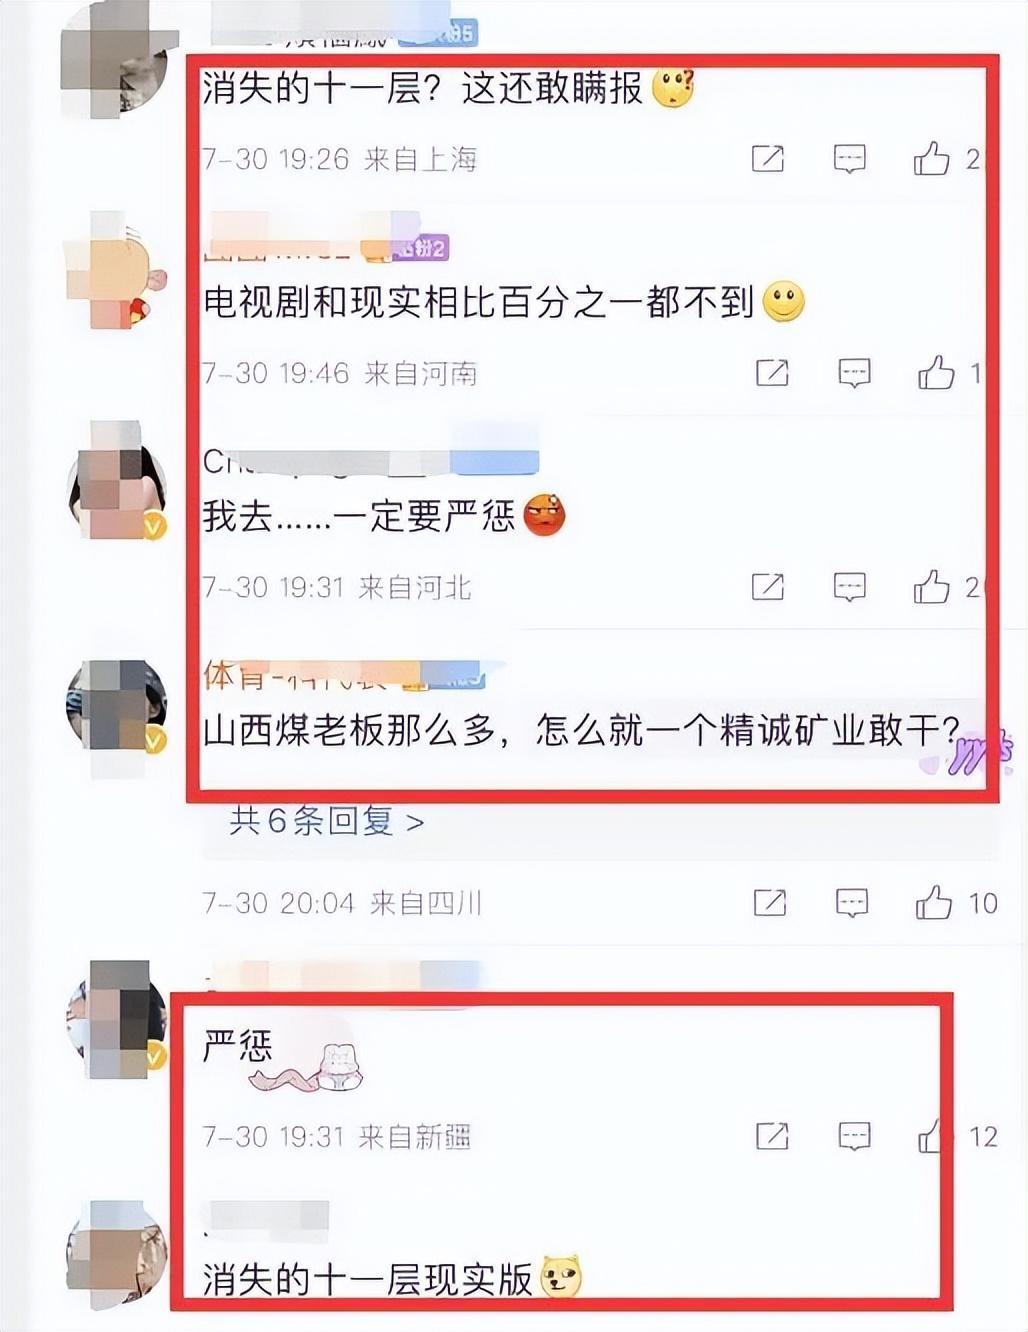Expand 共6条回复 replies
Image resolution: width=1028 pixels, height=1332 pixels.
327,822
